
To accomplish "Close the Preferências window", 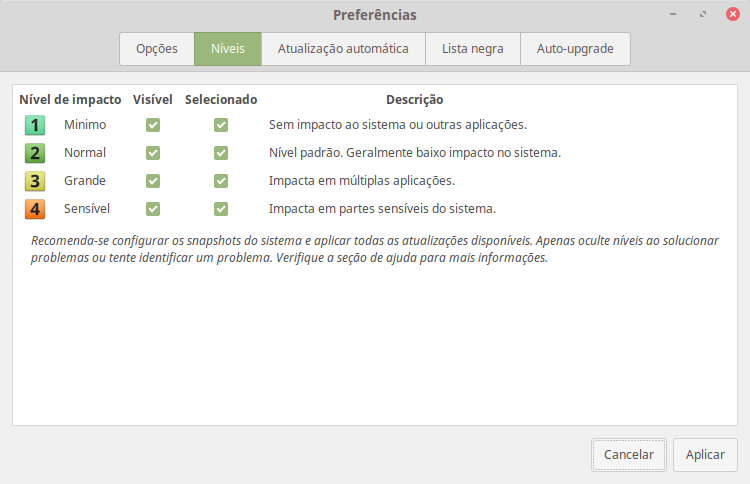I will [x=732, y=15].
